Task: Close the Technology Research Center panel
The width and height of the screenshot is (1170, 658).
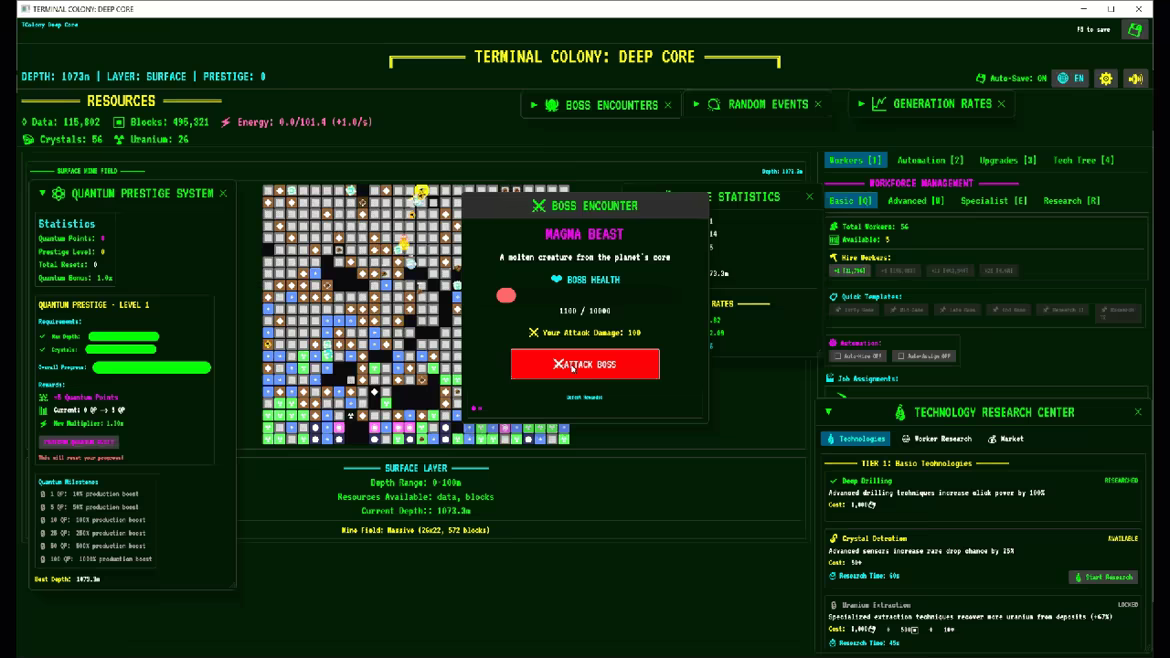Action: (x=1138, y=412)
